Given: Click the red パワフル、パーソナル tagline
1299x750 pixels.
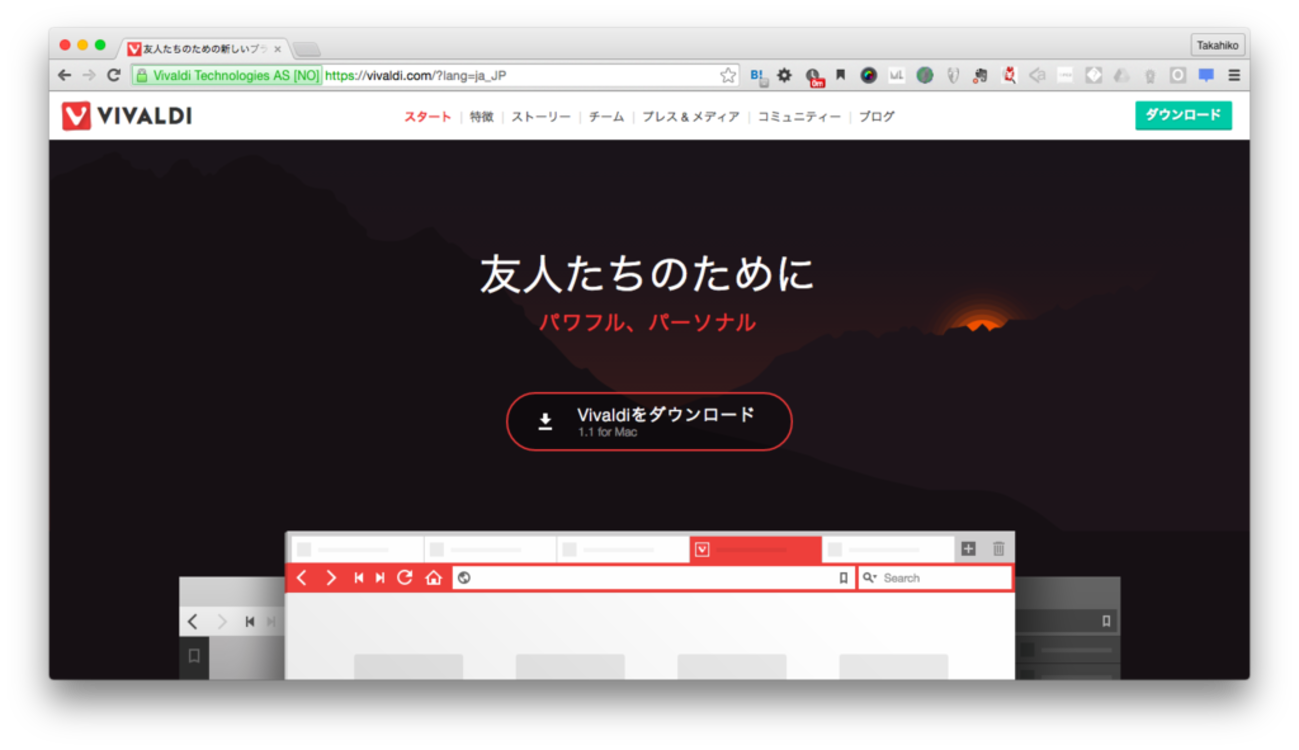Looking at the screenshot, I should click(648, 322).
